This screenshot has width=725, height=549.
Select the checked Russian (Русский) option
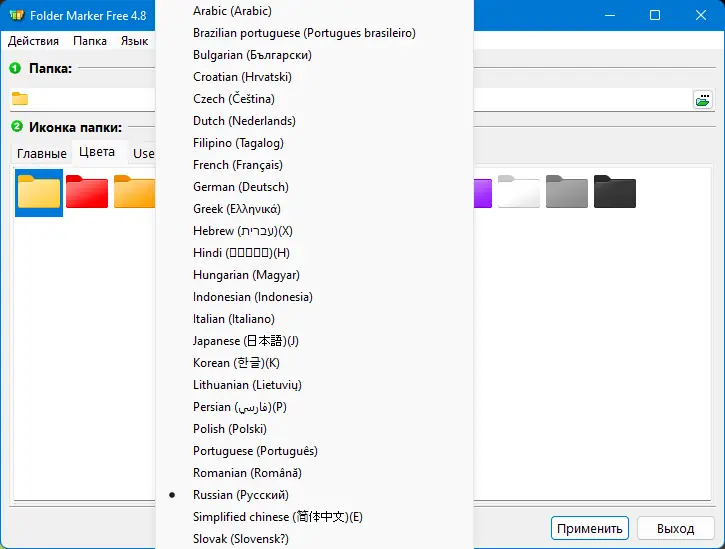[x=314, y=494]
